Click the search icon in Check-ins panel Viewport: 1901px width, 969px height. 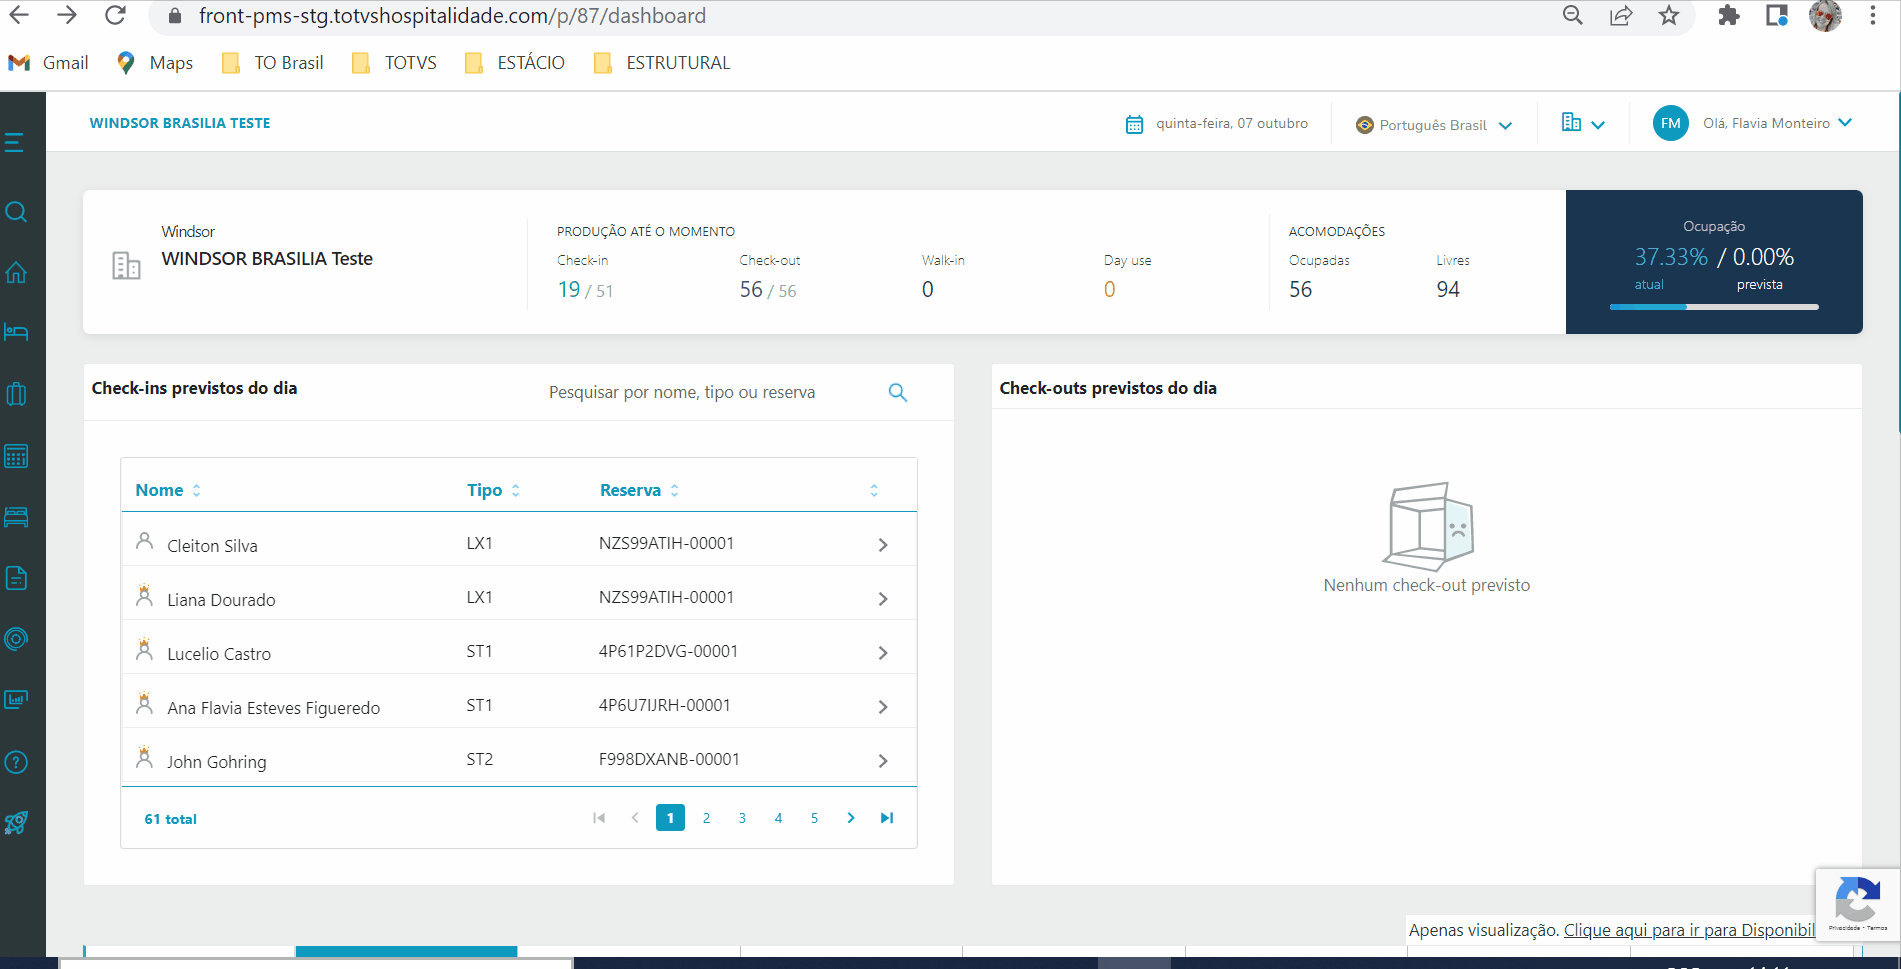click(x=898, y=392)
